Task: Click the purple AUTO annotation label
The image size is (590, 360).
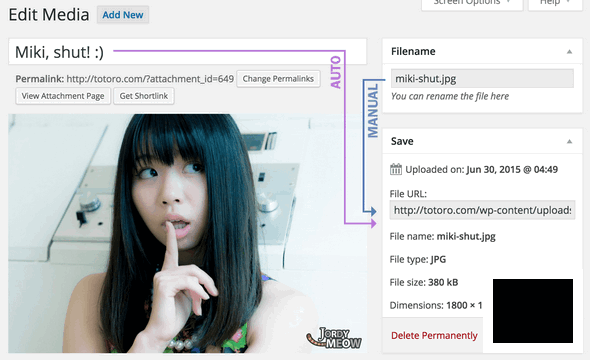Action: (x=335, y=72)
